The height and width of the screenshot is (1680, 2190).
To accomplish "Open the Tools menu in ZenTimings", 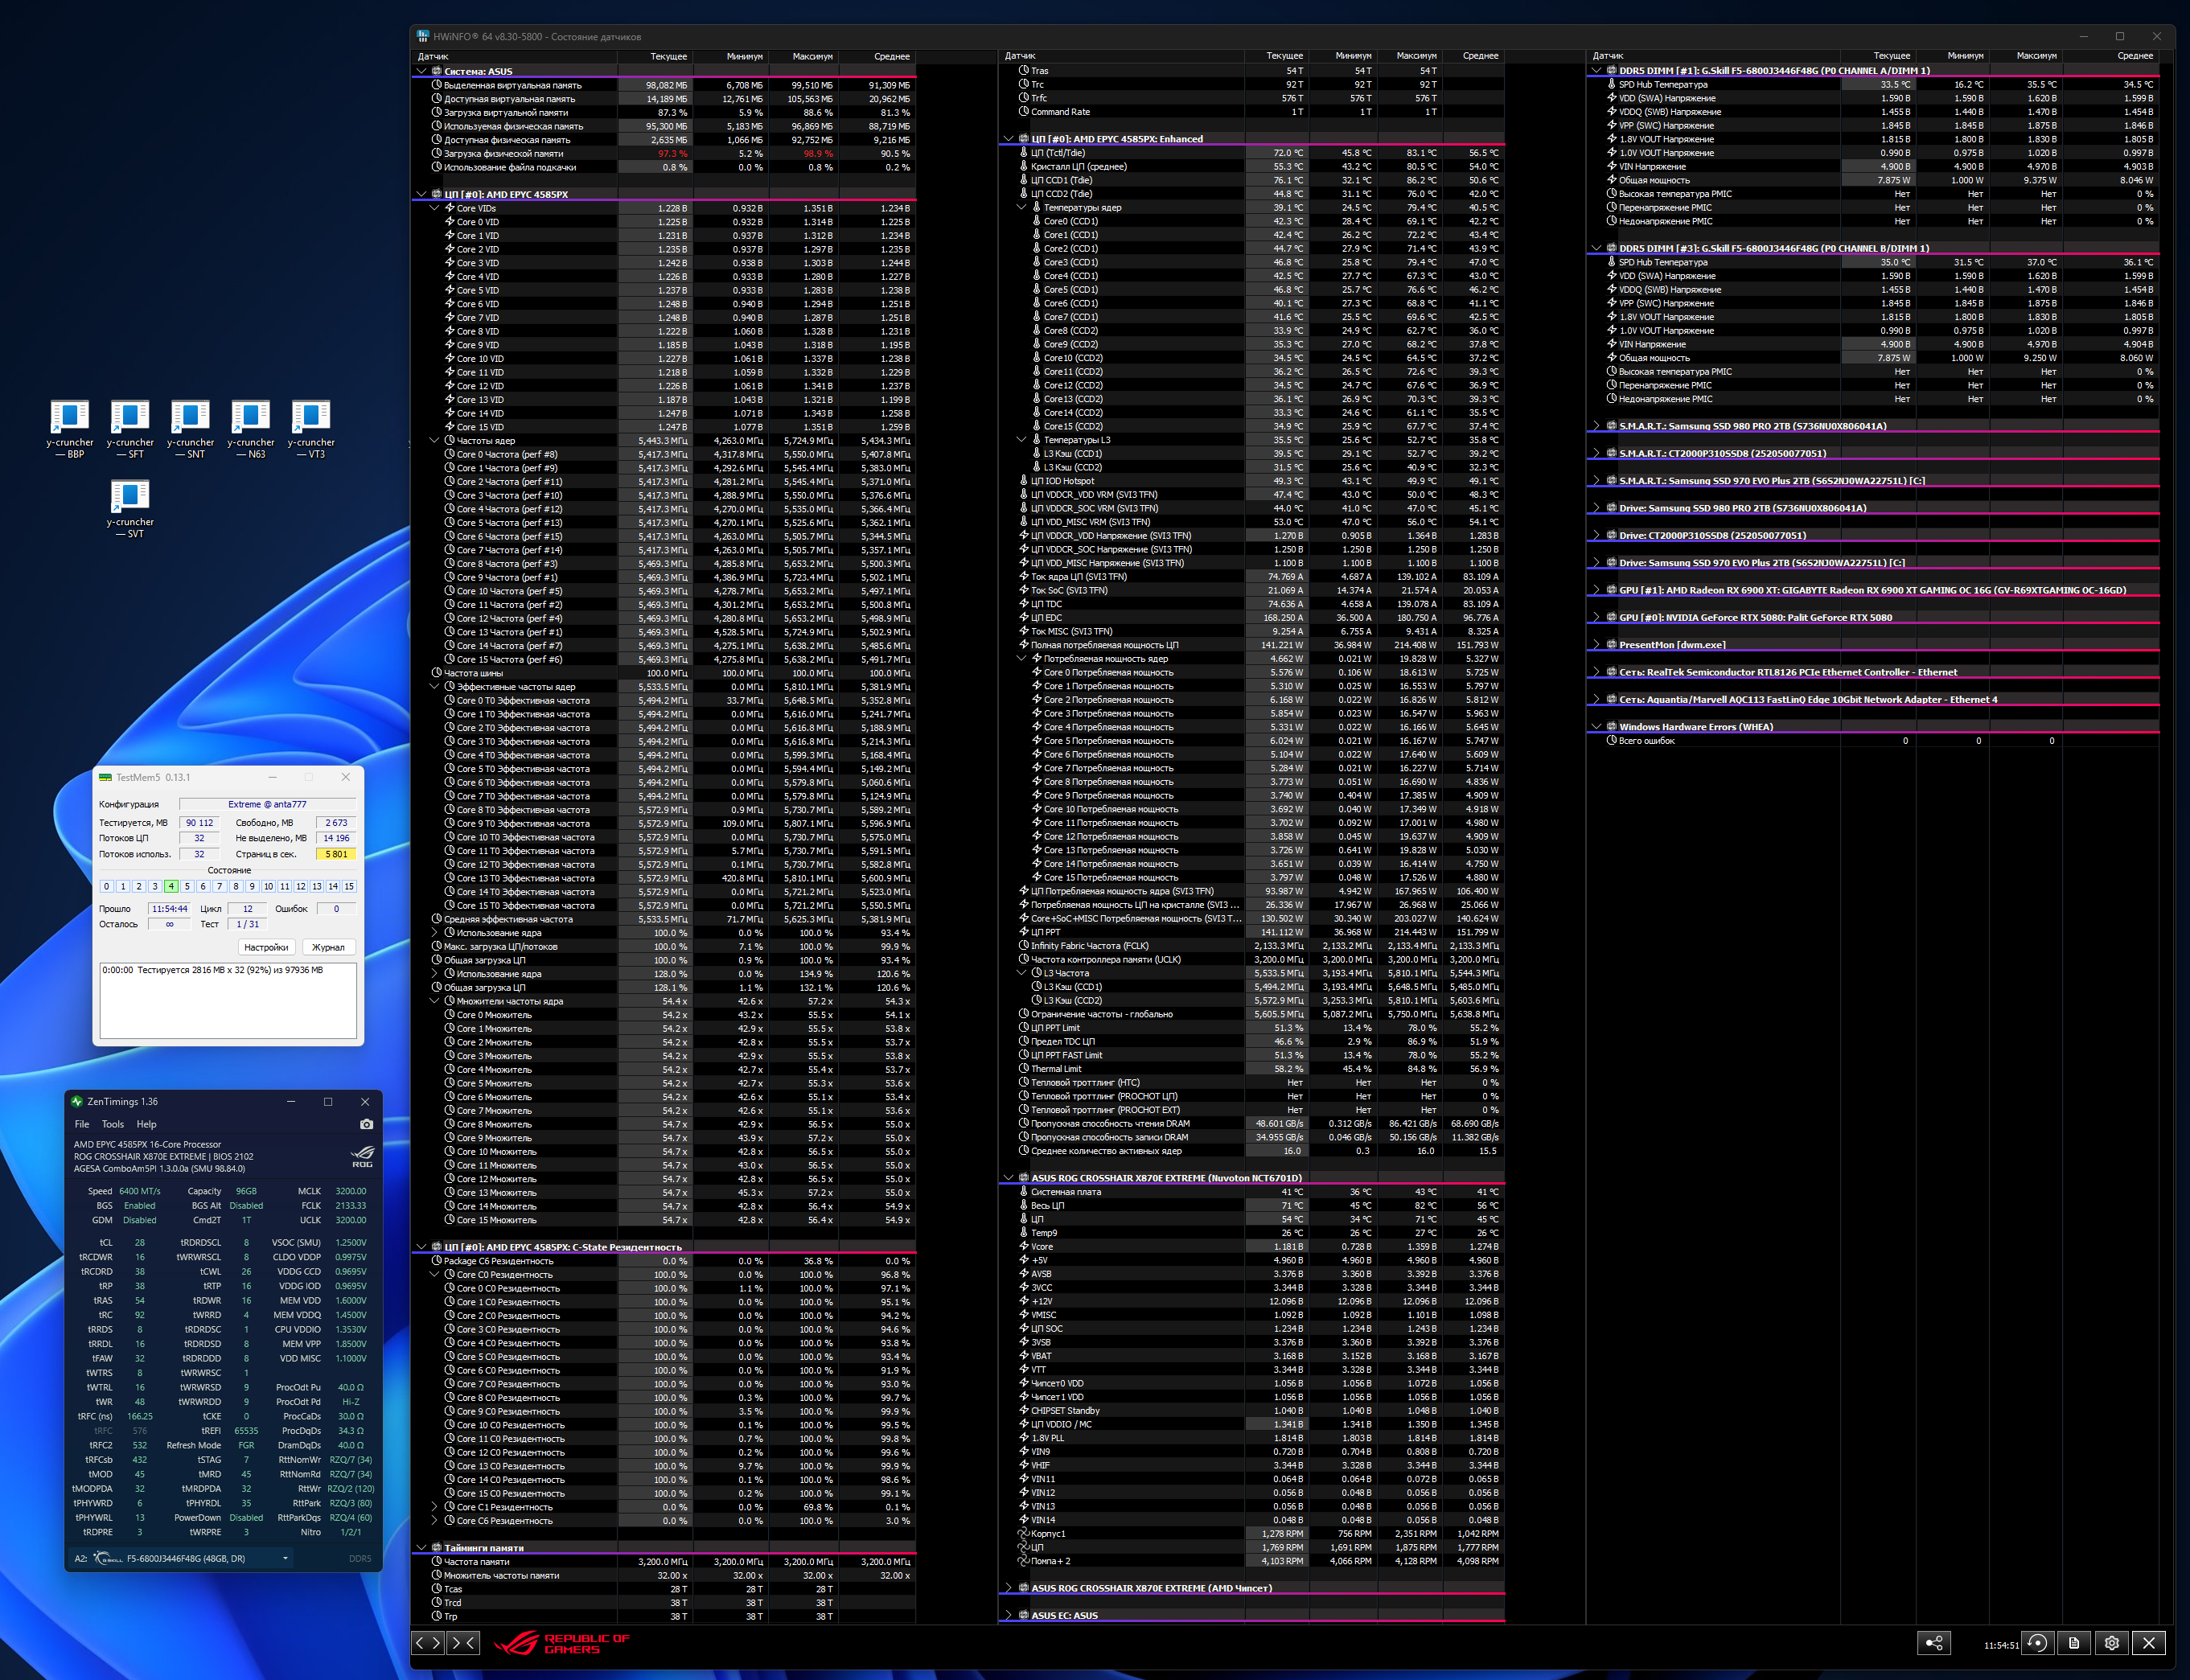I will pyautogui.click(x=113, y=1124).
